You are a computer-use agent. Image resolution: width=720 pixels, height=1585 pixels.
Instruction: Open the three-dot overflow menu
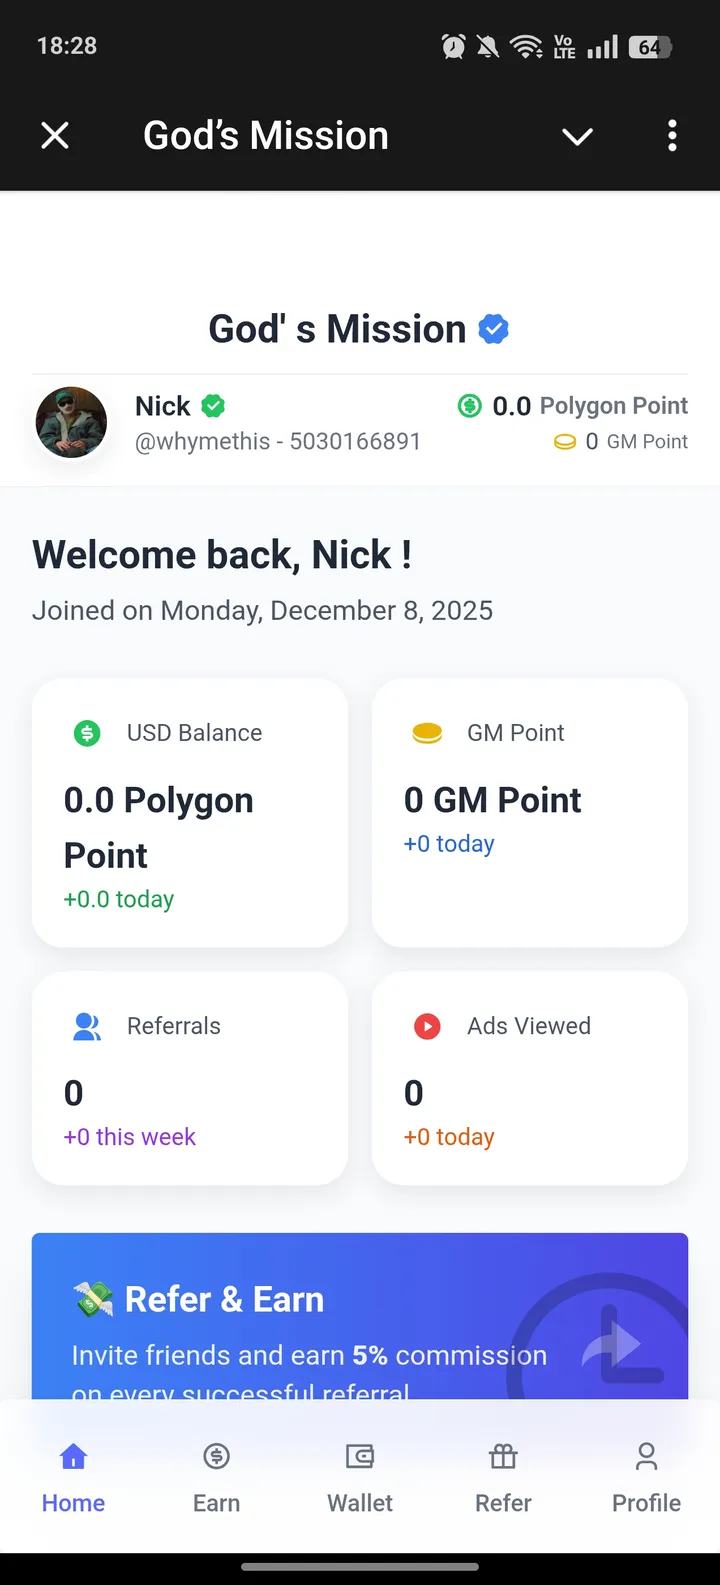(672, 136)
